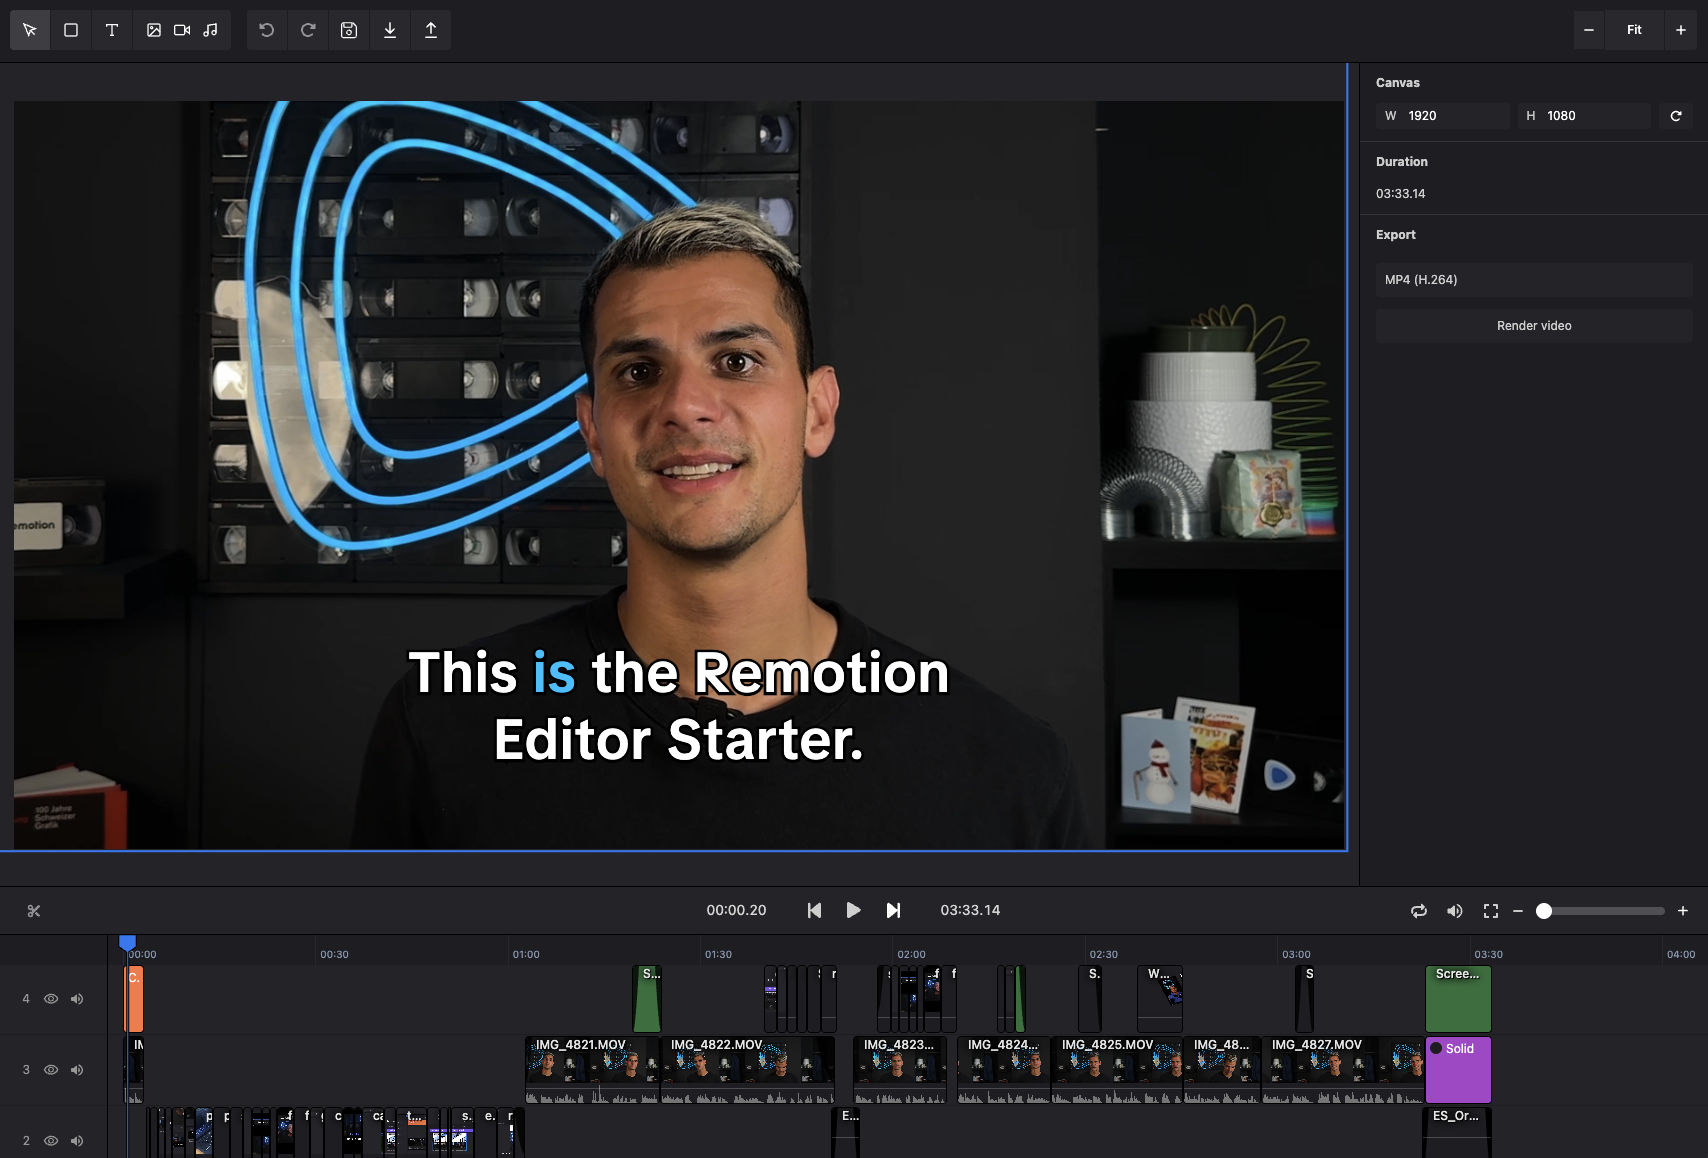
Task: Jump to start of timeline
Action: click(814, 910)
